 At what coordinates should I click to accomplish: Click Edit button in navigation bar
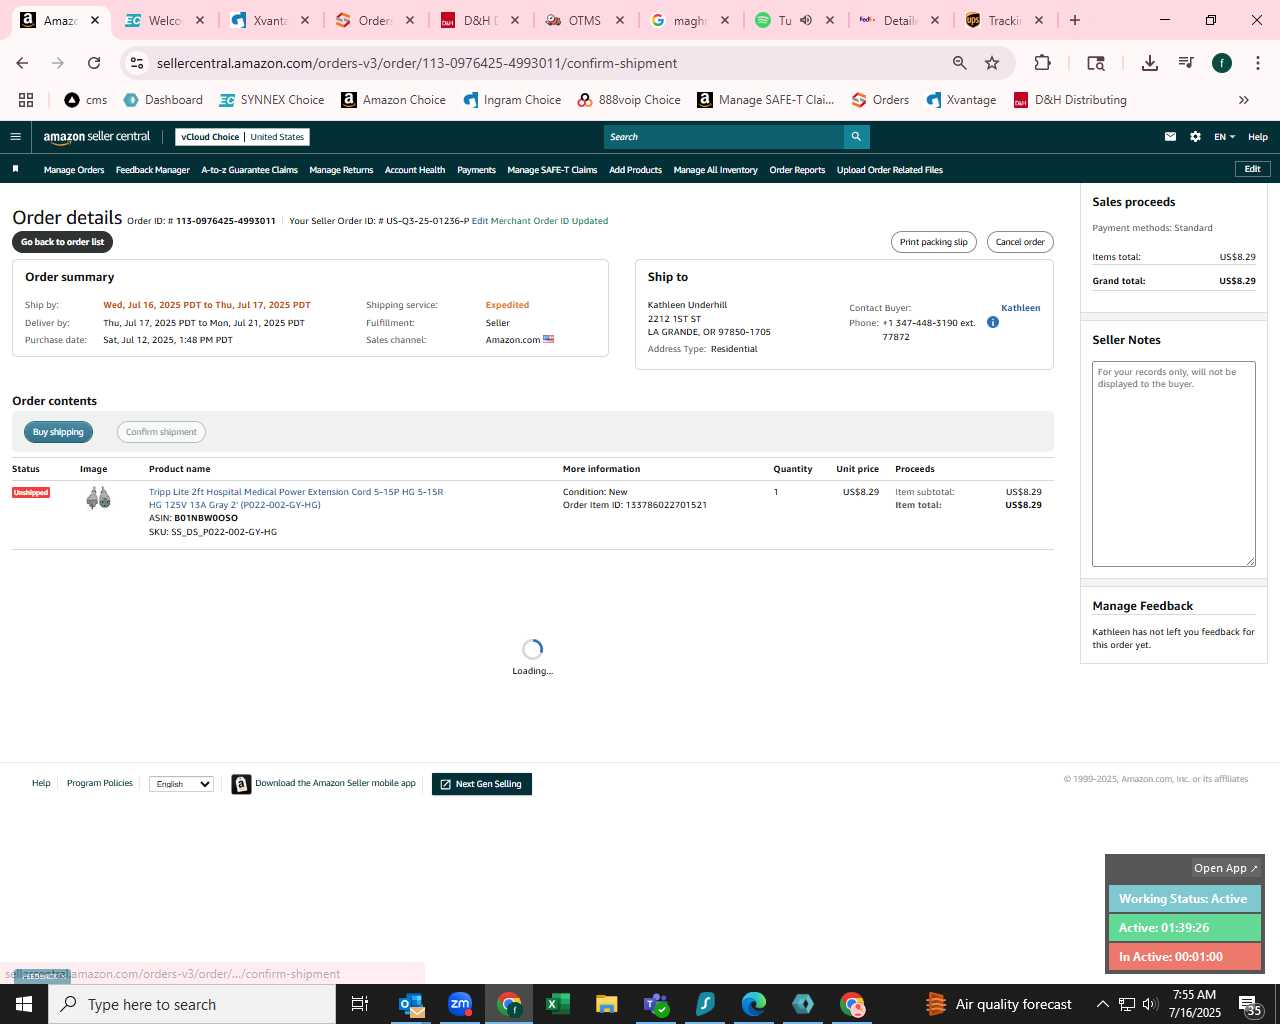[1252, 169]
